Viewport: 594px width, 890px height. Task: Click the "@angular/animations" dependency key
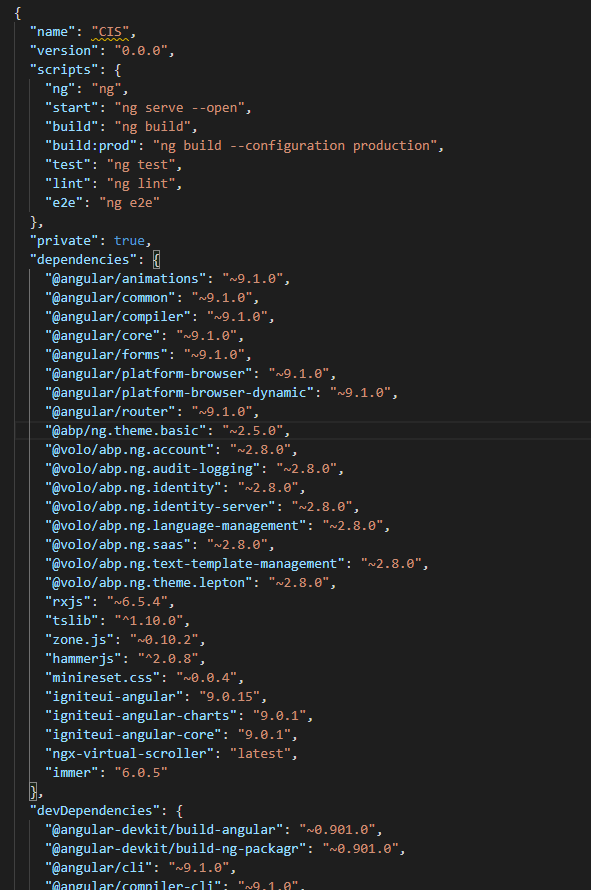tap(125, 279)
